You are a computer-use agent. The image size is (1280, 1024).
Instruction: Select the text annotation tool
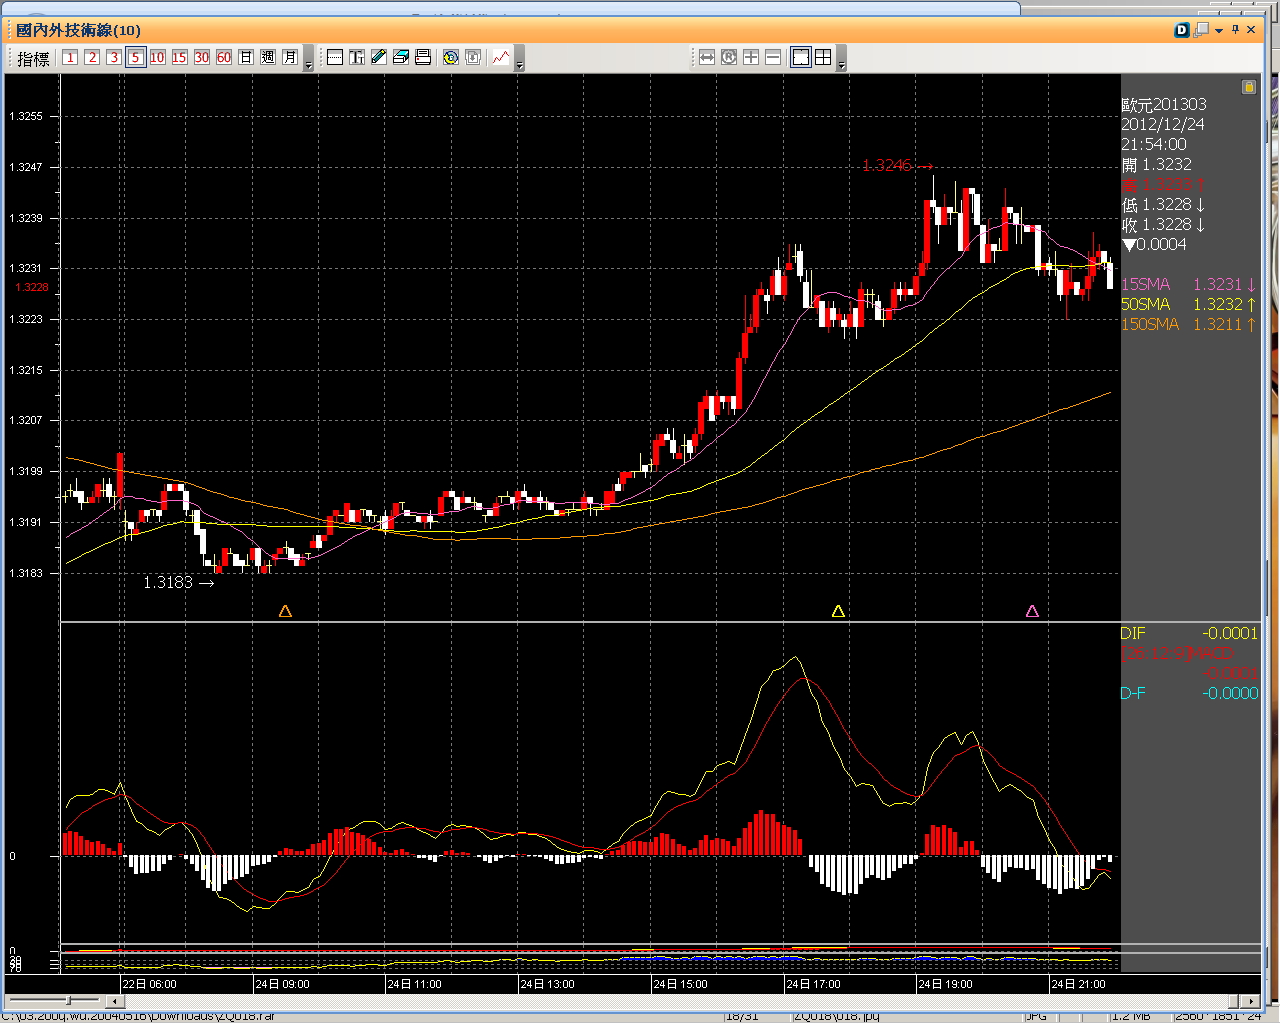pyautogui.click(x=357, y=58)
